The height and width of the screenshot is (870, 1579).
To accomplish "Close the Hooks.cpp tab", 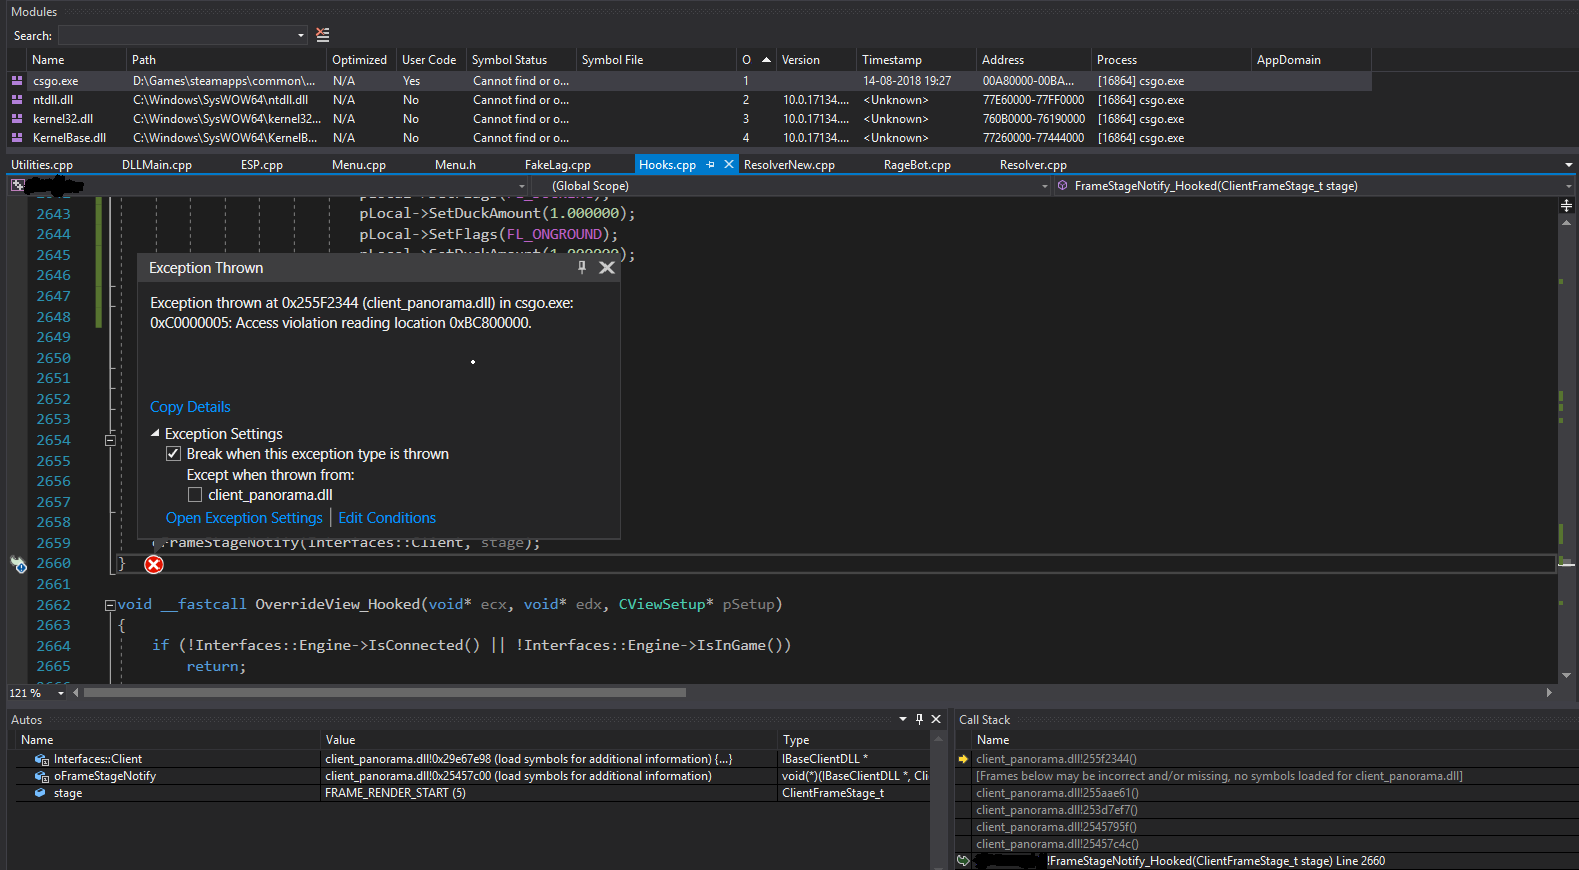I will (x=729, y=165).
